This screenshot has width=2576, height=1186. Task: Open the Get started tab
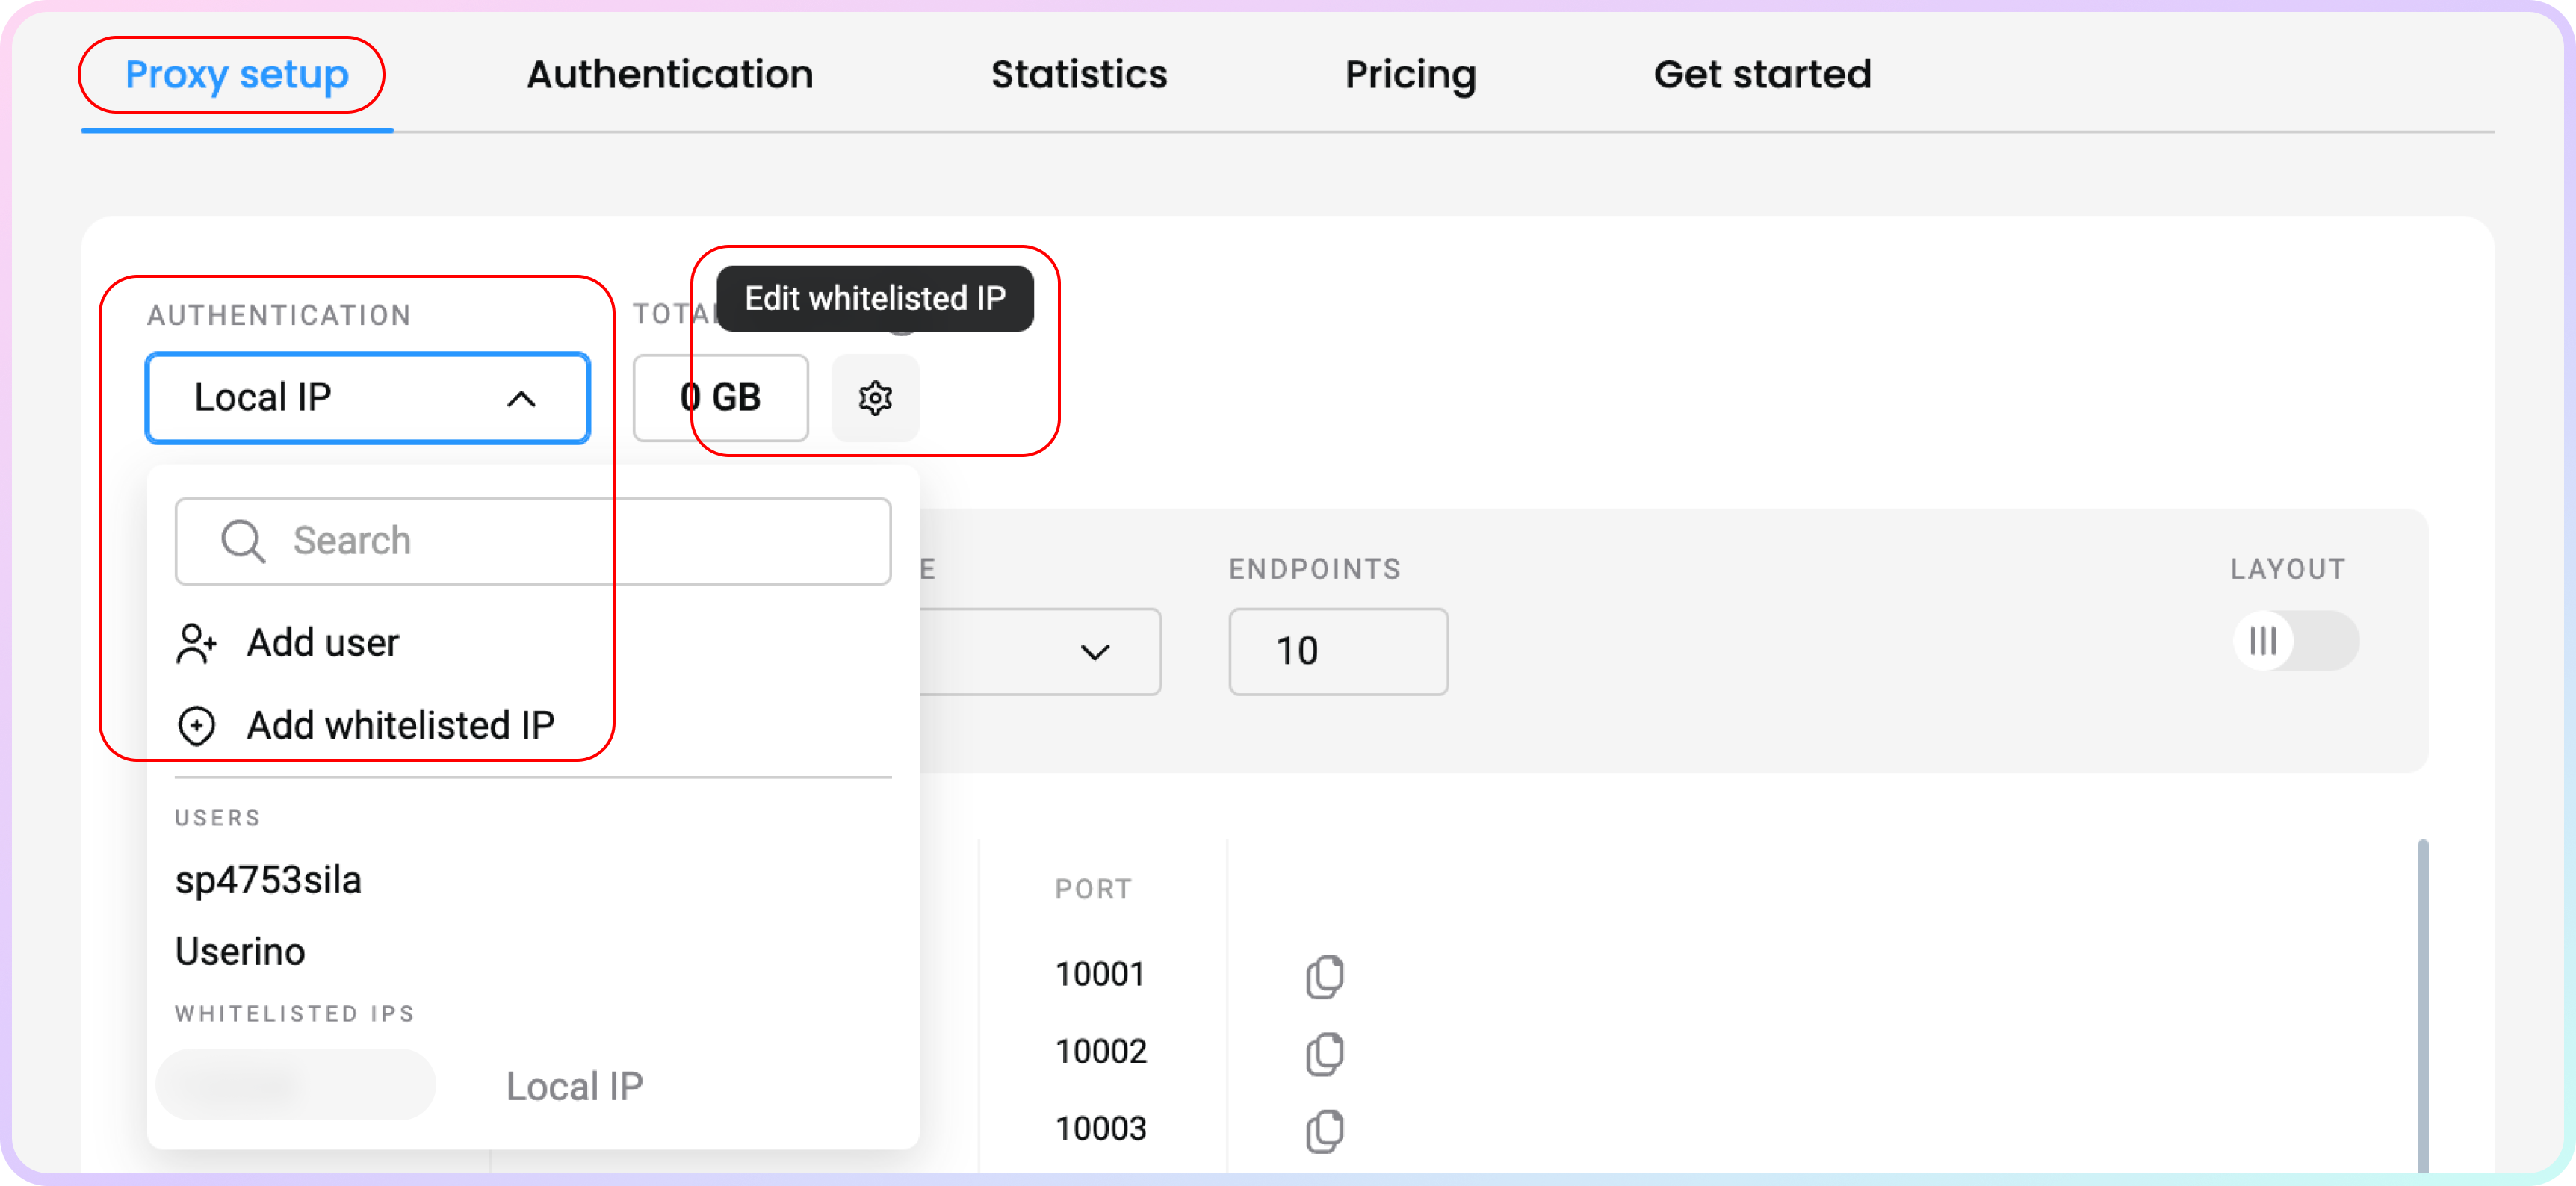pos(1762,75)
